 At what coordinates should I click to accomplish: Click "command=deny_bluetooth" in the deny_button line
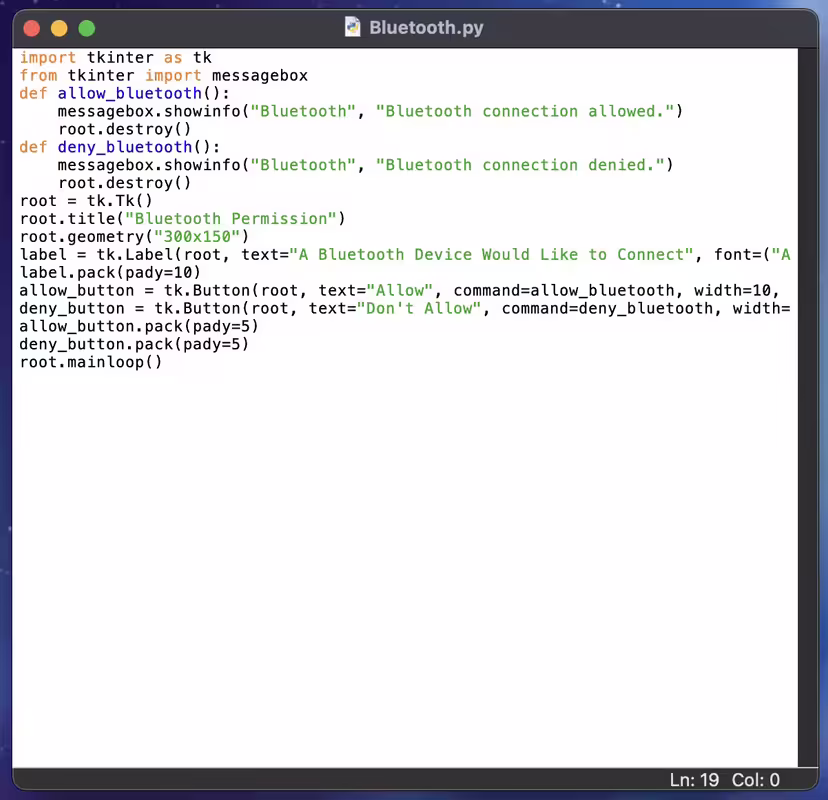click(x=607, y=309)
